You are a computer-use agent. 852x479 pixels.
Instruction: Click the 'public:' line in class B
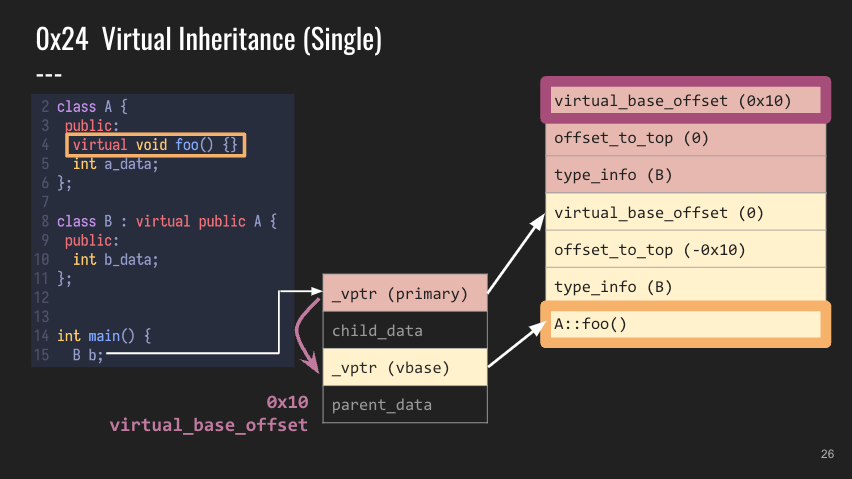pyautogui.click(x=91, y=240)
